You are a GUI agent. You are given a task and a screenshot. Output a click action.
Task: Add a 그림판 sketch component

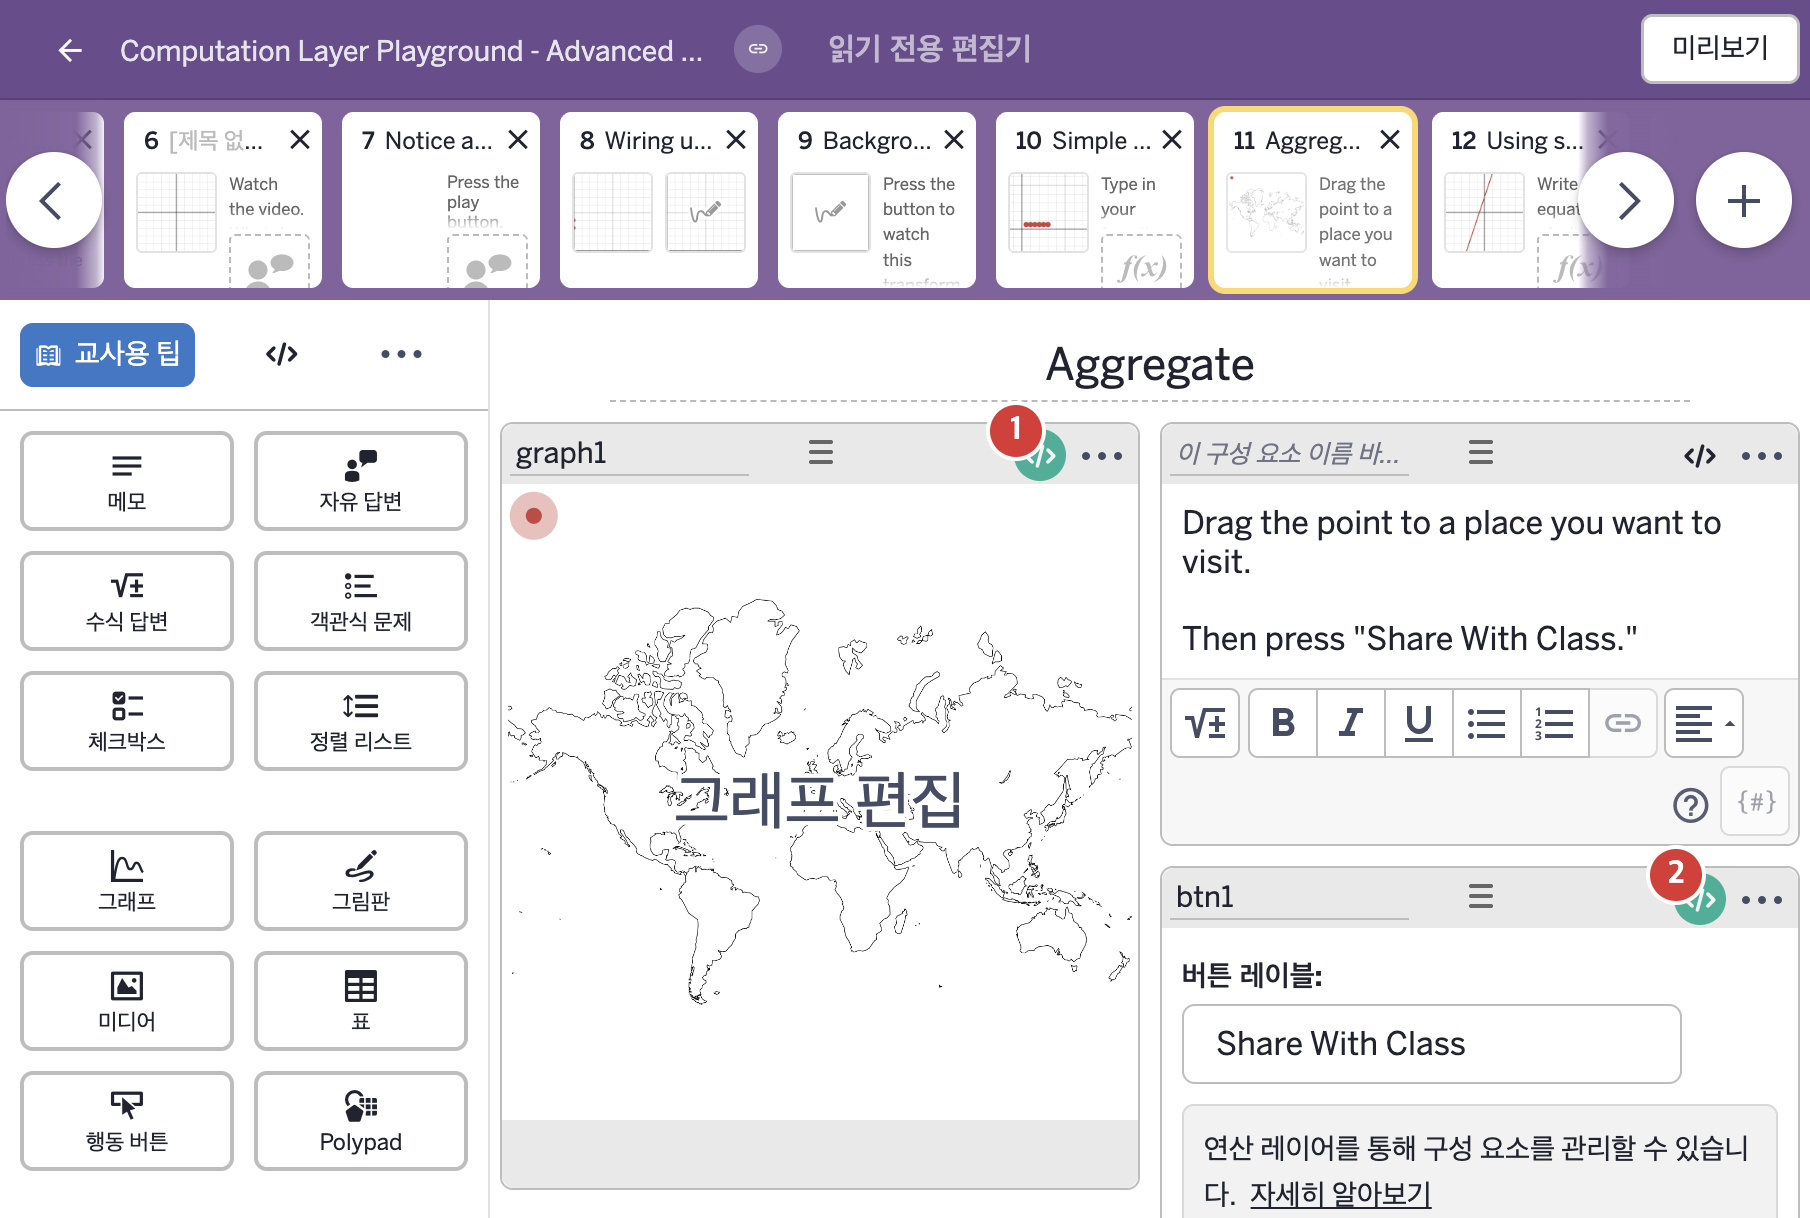coord(361,881)
